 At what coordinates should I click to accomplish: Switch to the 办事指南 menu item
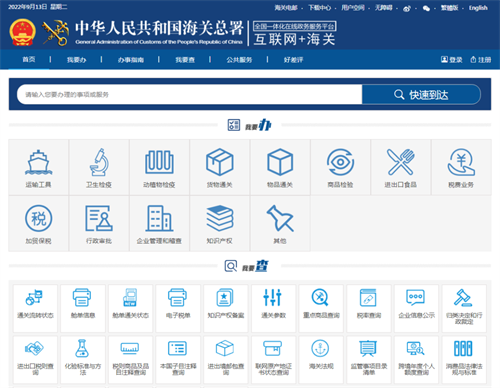[131, 60]
